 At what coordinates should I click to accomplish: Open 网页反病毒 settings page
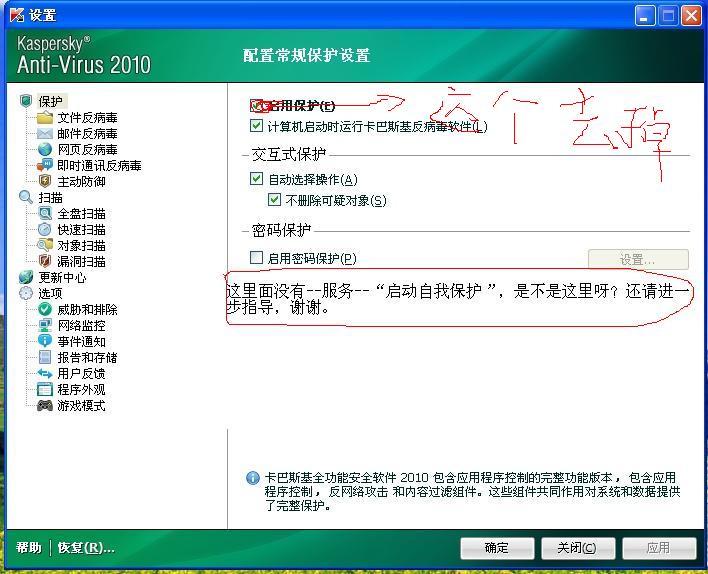87,149
